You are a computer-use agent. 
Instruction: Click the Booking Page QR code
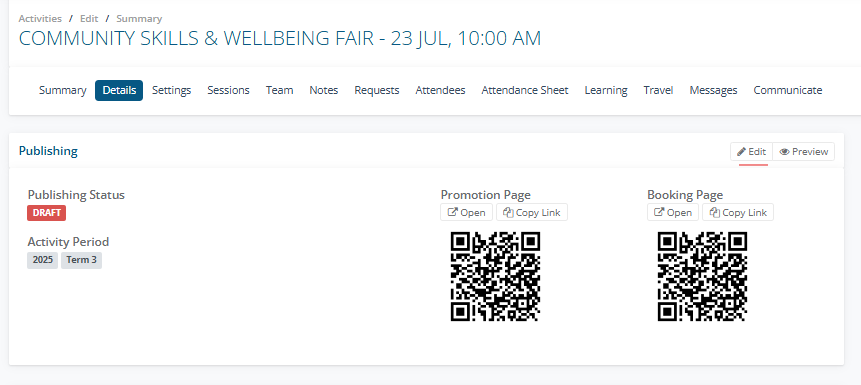702,276
